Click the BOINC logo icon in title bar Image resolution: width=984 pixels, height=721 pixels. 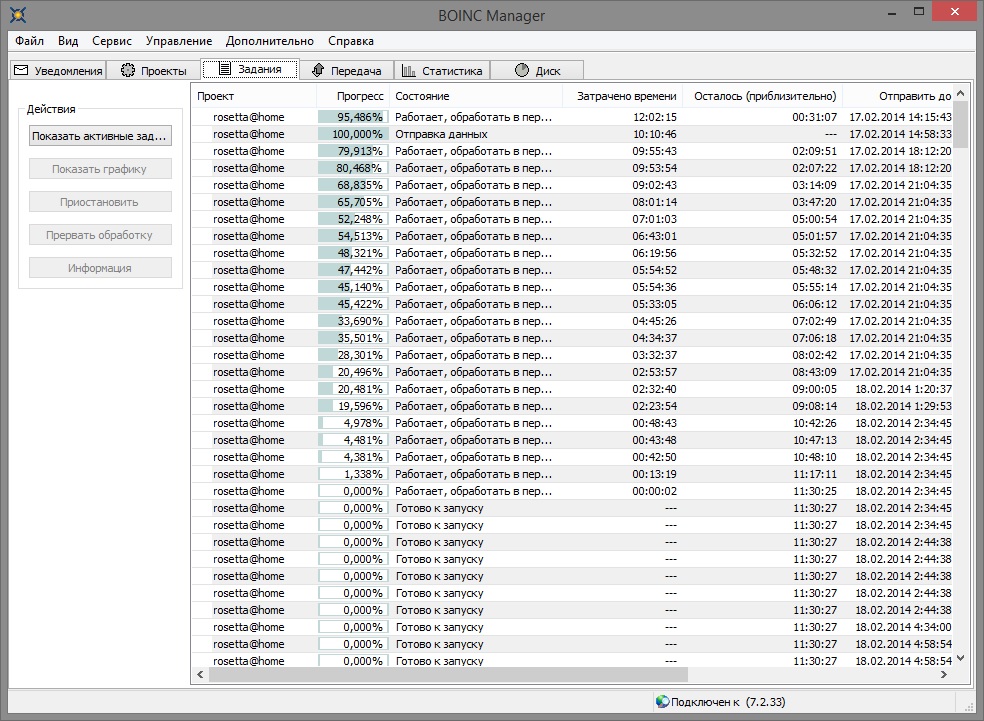18,14
